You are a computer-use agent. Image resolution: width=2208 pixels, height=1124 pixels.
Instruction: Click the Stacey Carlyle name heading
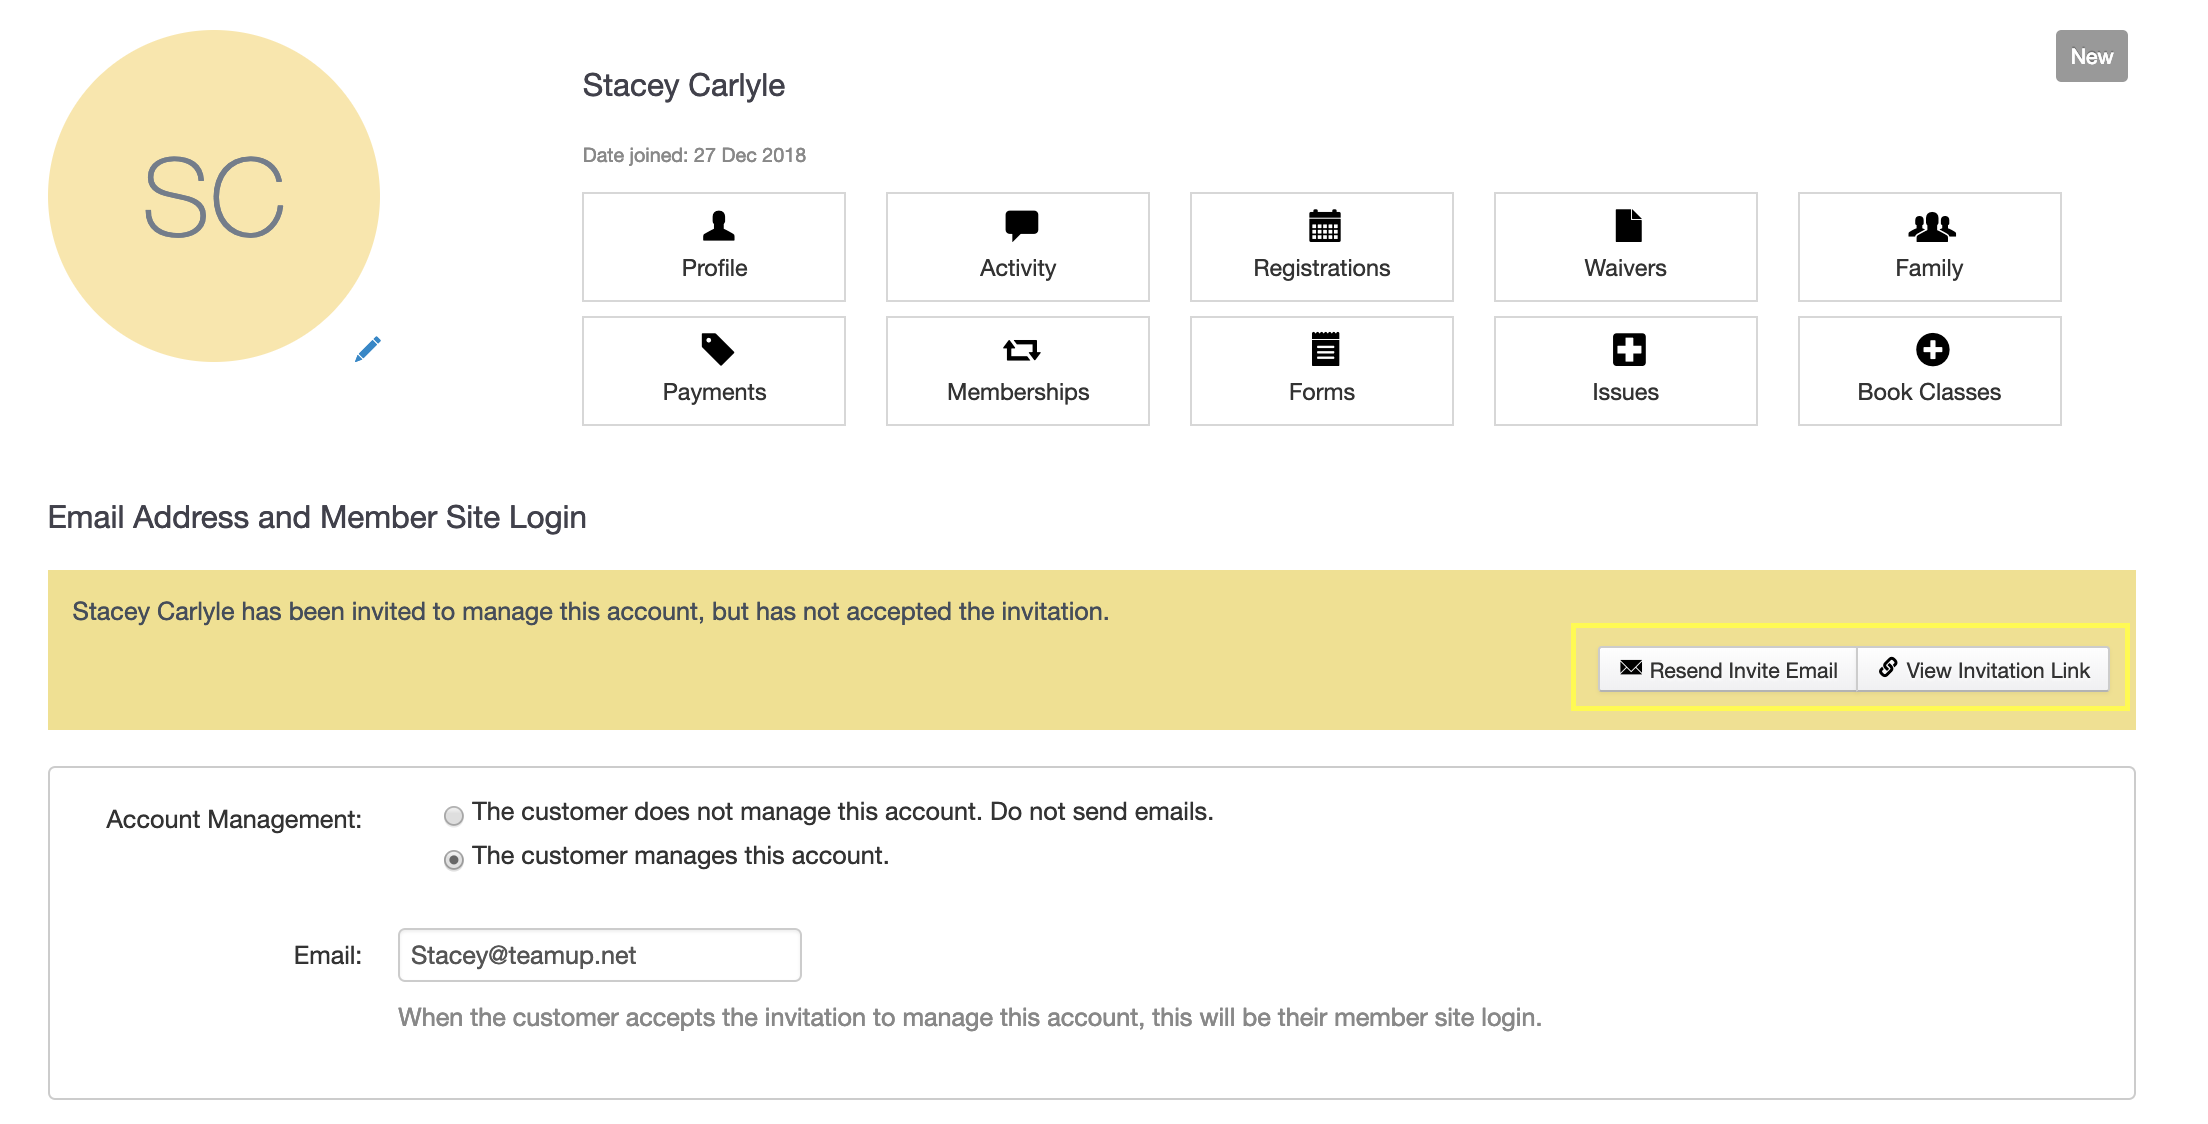click(x=683, y=86)
